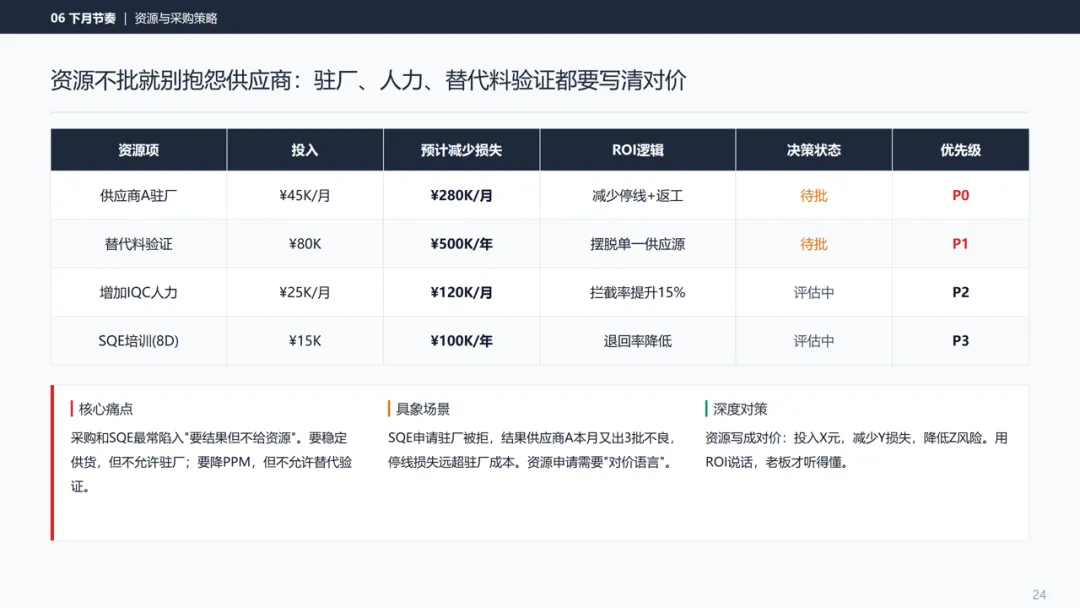Select the 替代料验证 cell
Viewport: 1080px width, 608px height.
pyautogui.click(x=138, y=244)
